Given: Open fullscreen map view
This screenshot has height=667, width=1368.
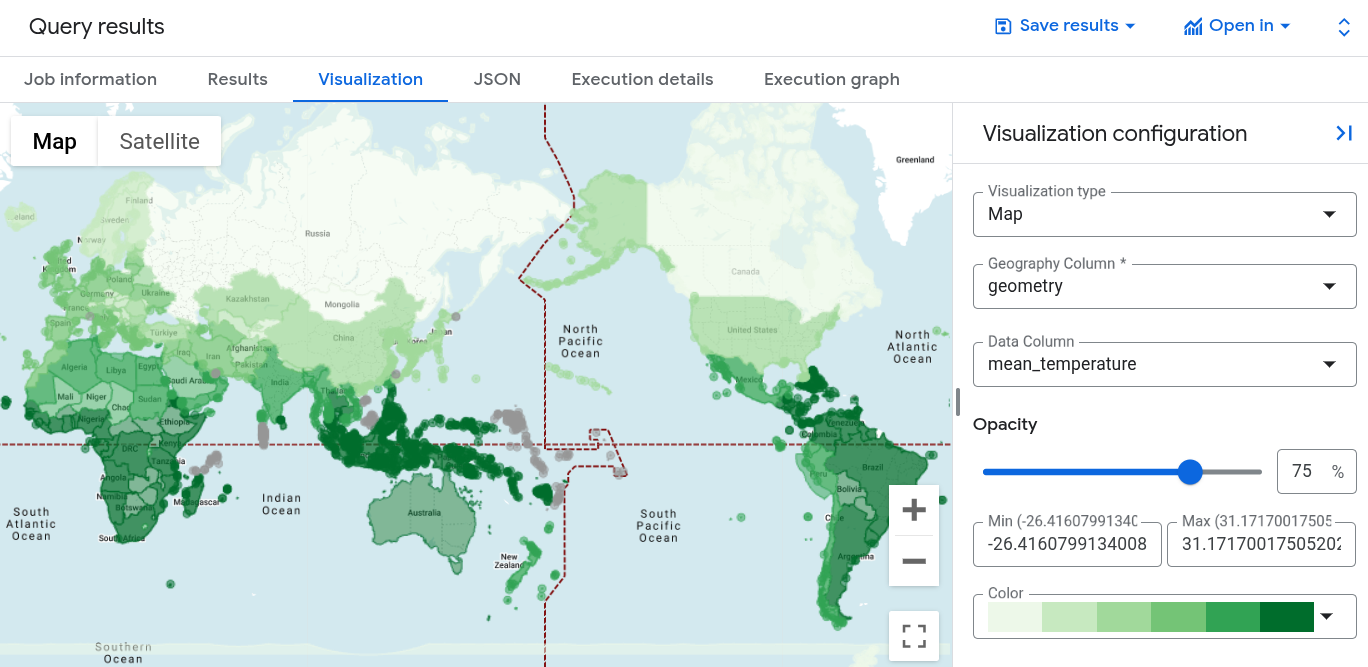Looking at the screenshot, I should (x=913, y=635).
